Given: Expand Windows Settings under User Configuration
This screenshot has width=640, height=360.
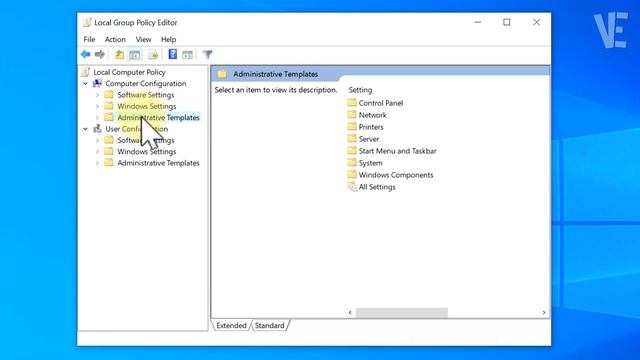Looking at the screenshot, I should [x=97, y=151].
